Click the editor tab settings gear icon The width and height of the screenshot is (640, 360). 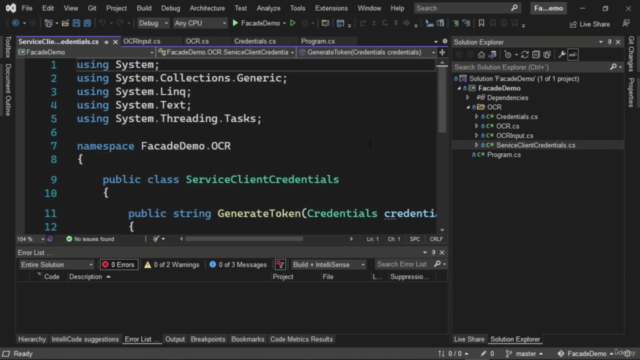tap(445, 41)
